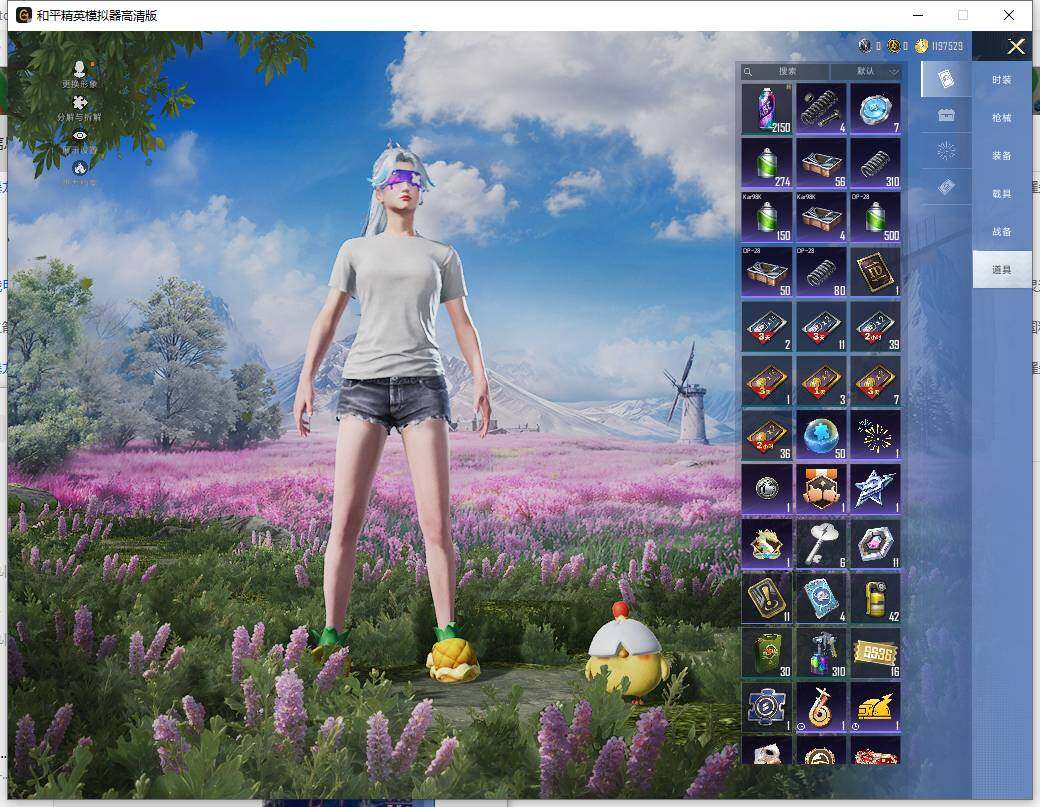Viewport: 1040px width, 807px height.
Task: Select the treasure chest sub-category icon
Action: point(946,115)
